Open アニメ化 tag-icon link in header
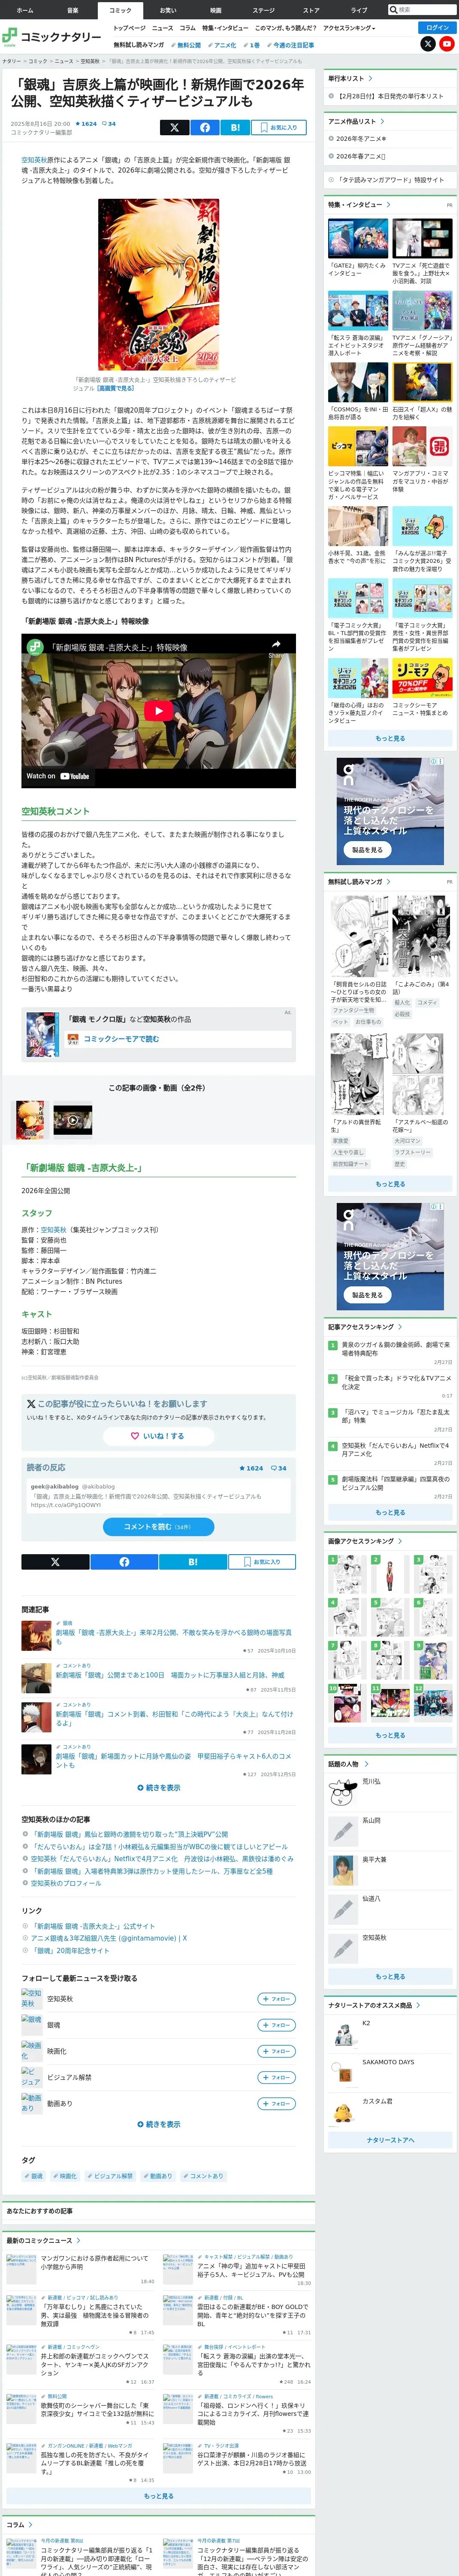 pyautogui.click(x=223, y=45)
